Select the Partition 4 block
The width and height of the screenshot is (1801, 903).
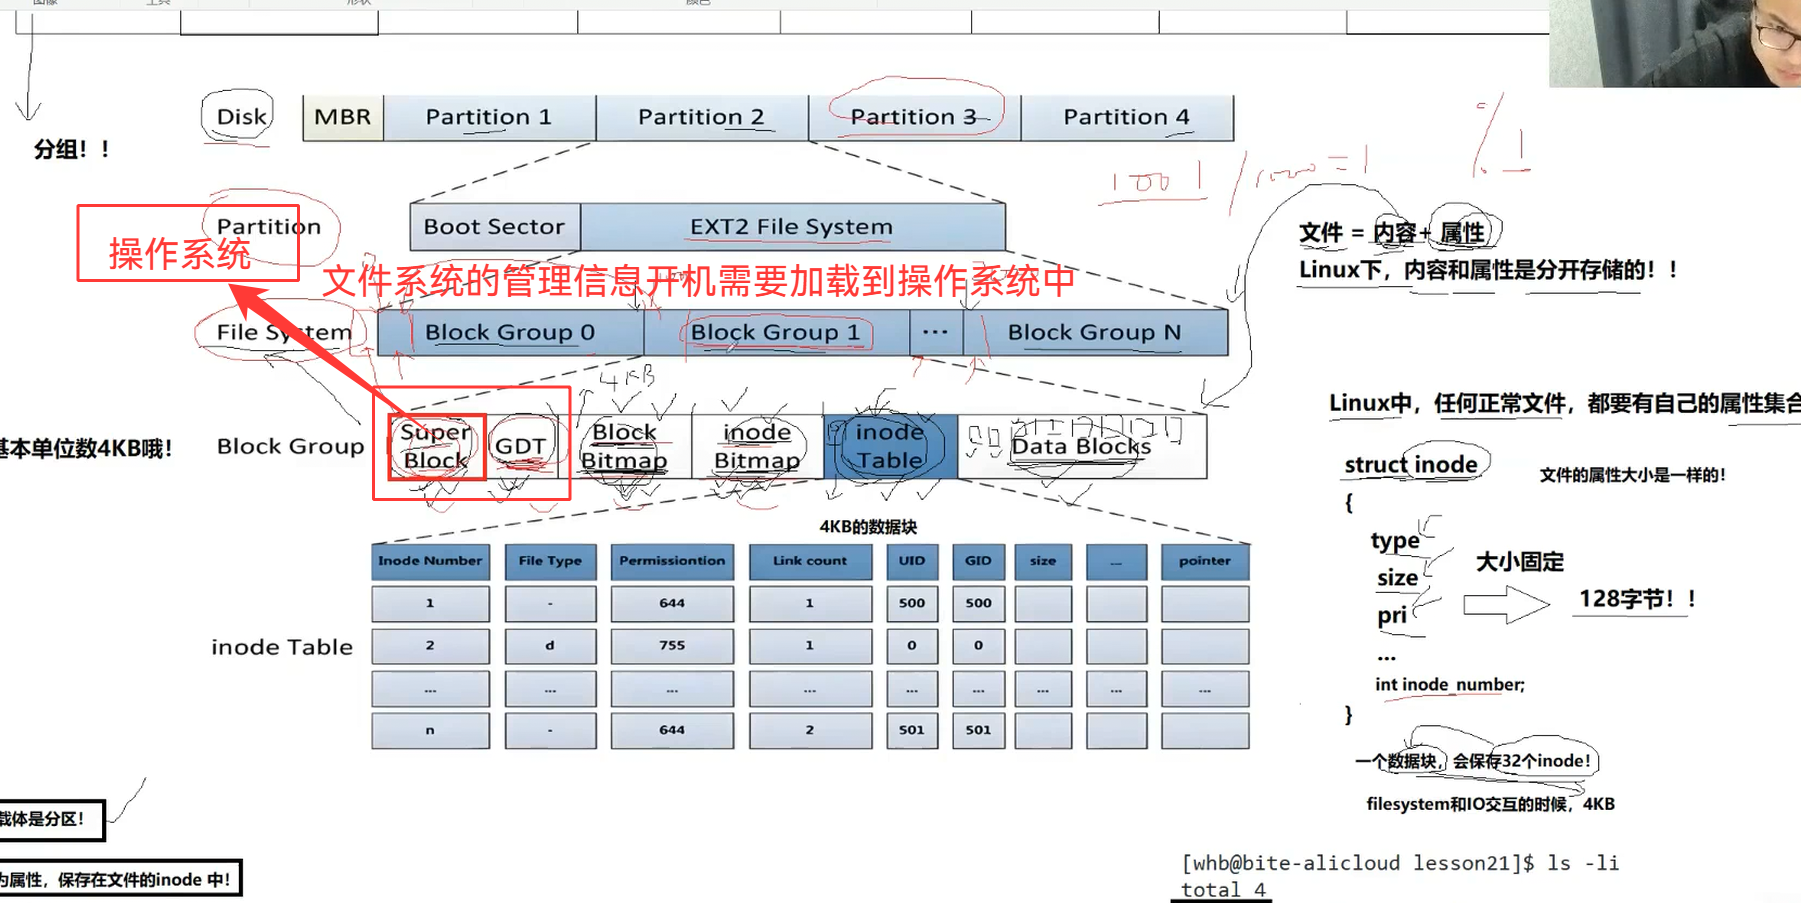pyautogui.click(x=1126, y=118)
